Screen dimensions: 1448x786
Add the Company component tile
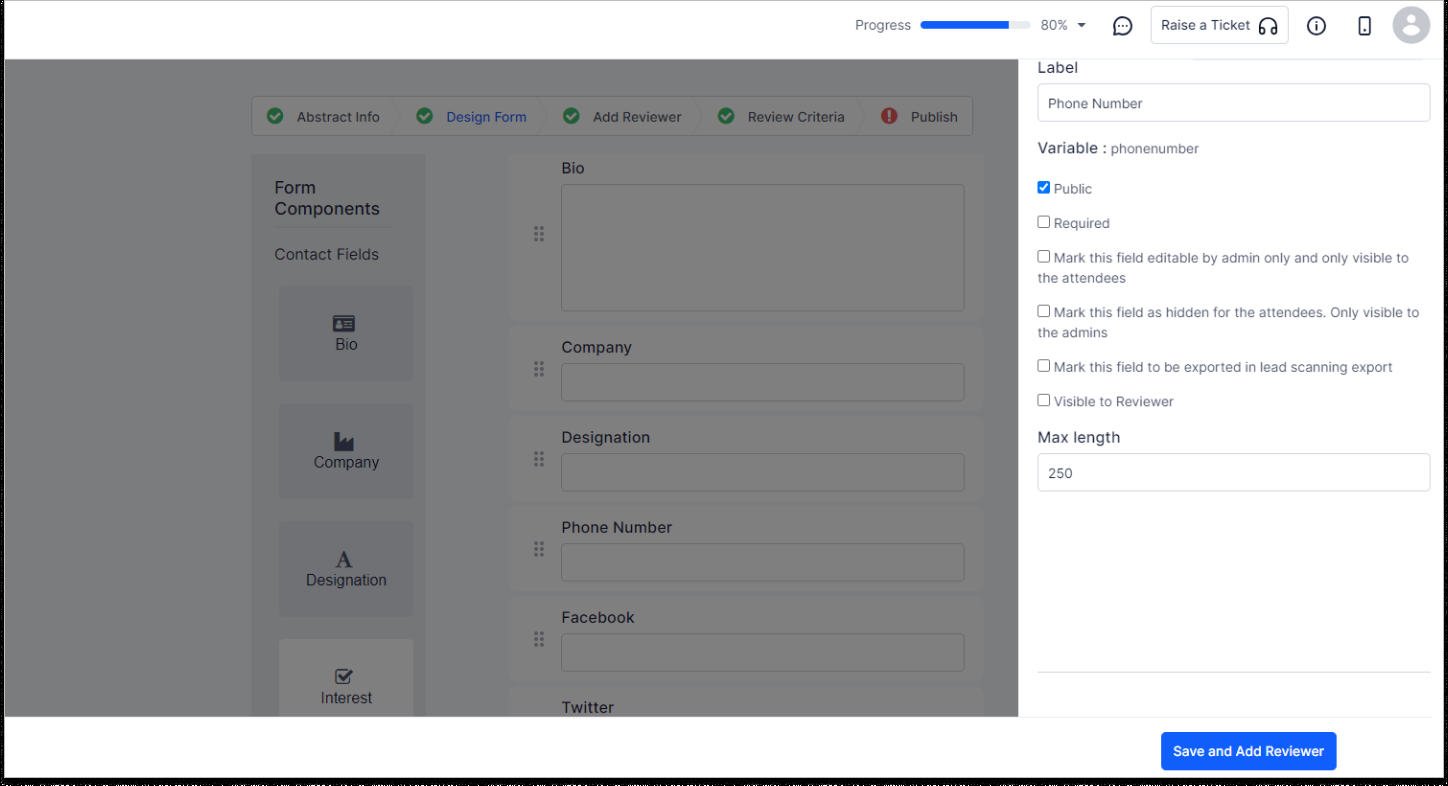pyautogui.click(x=346, y=451)
